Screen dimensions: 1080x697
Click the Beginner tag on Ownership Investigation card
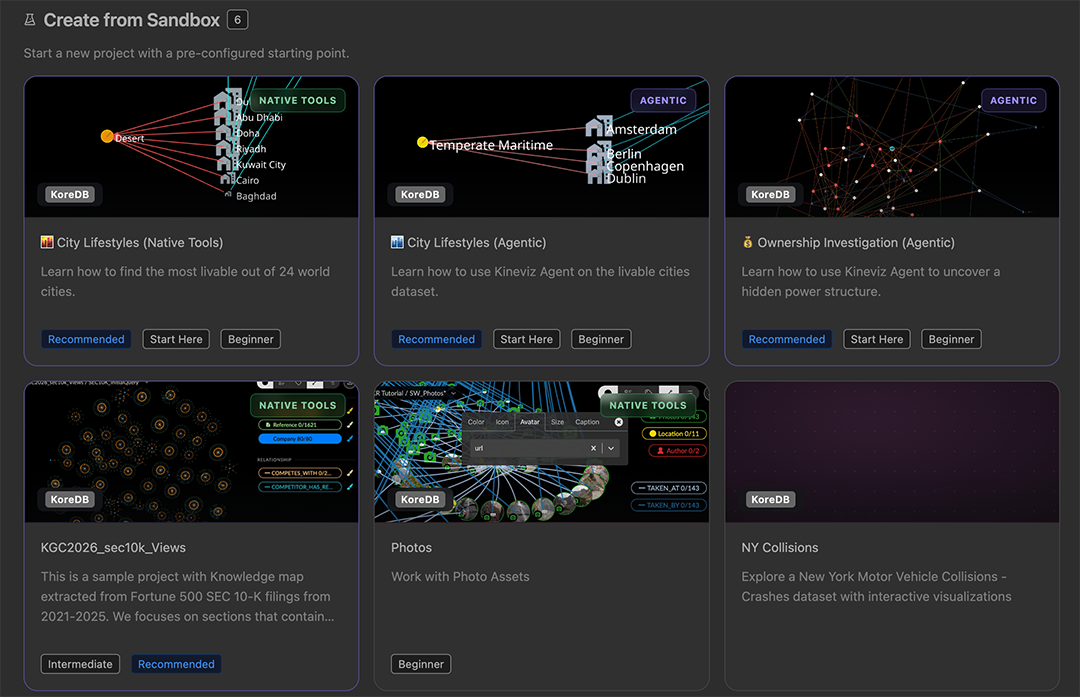pos(951,339)
